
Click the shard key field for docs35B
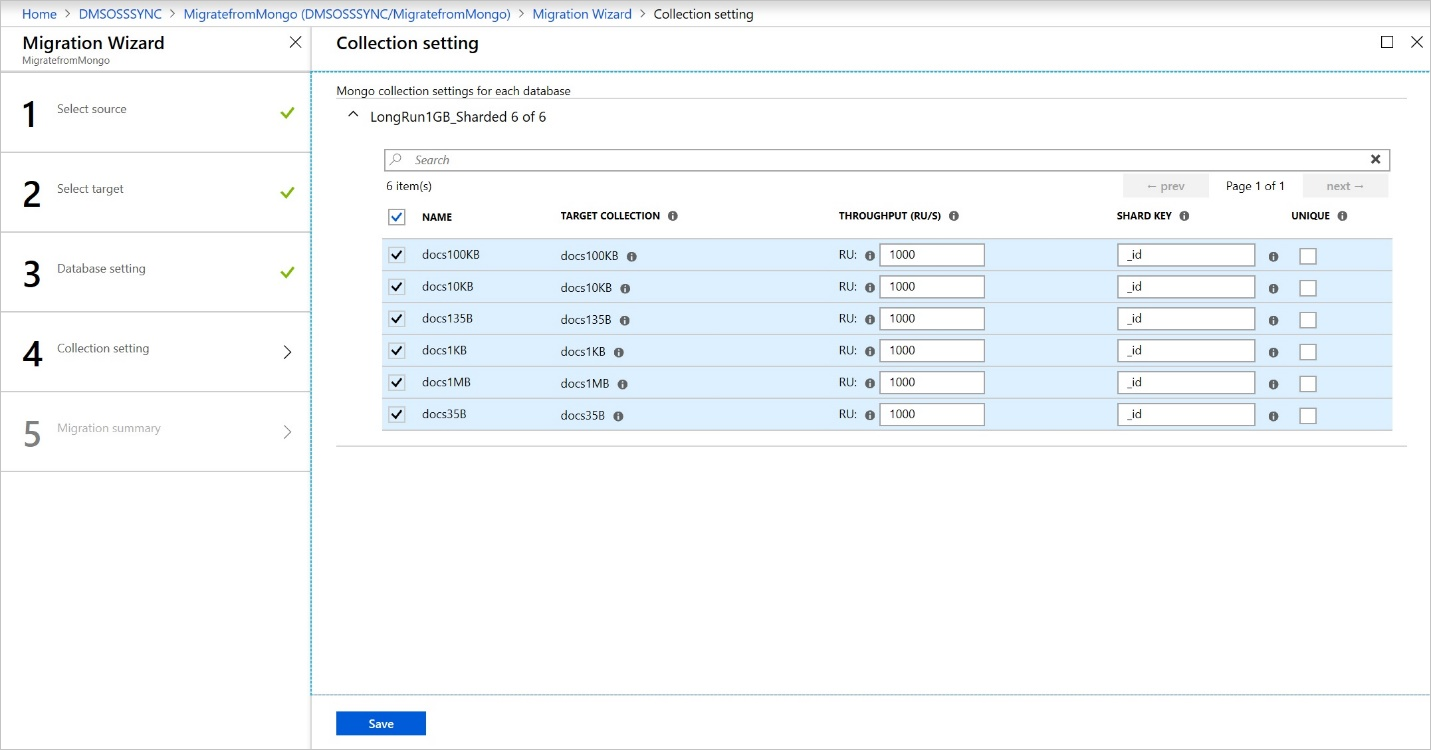[x=1186, y=415]
